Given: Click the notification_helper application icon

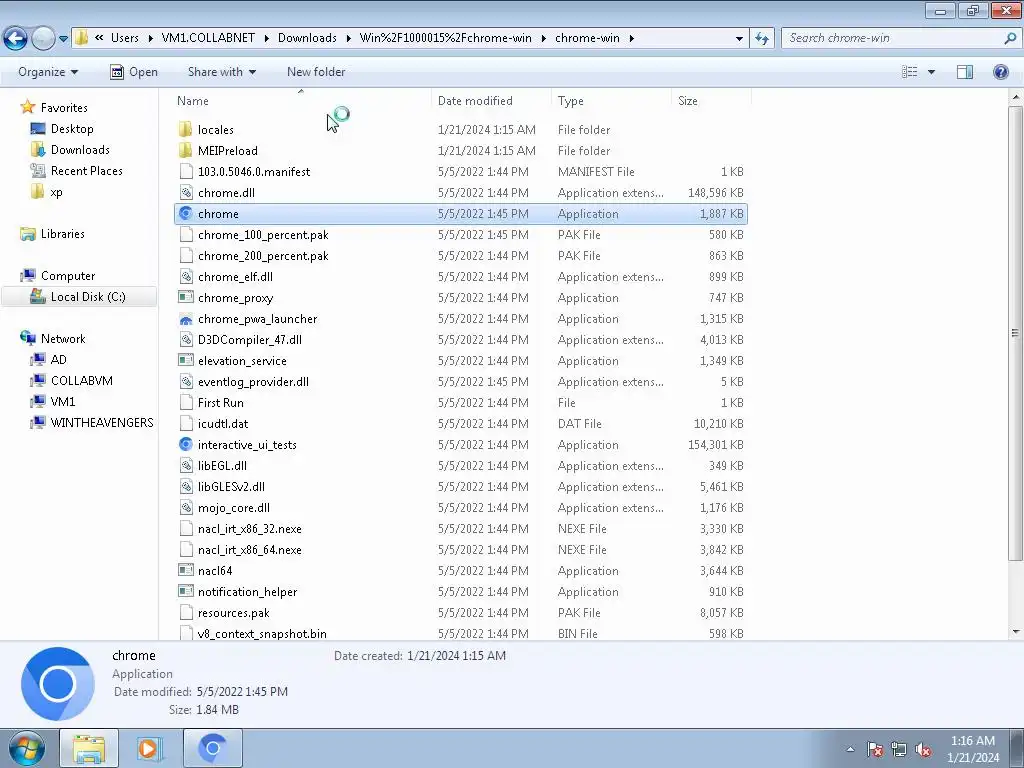Looking at the screenshot, I should [186, 592].
